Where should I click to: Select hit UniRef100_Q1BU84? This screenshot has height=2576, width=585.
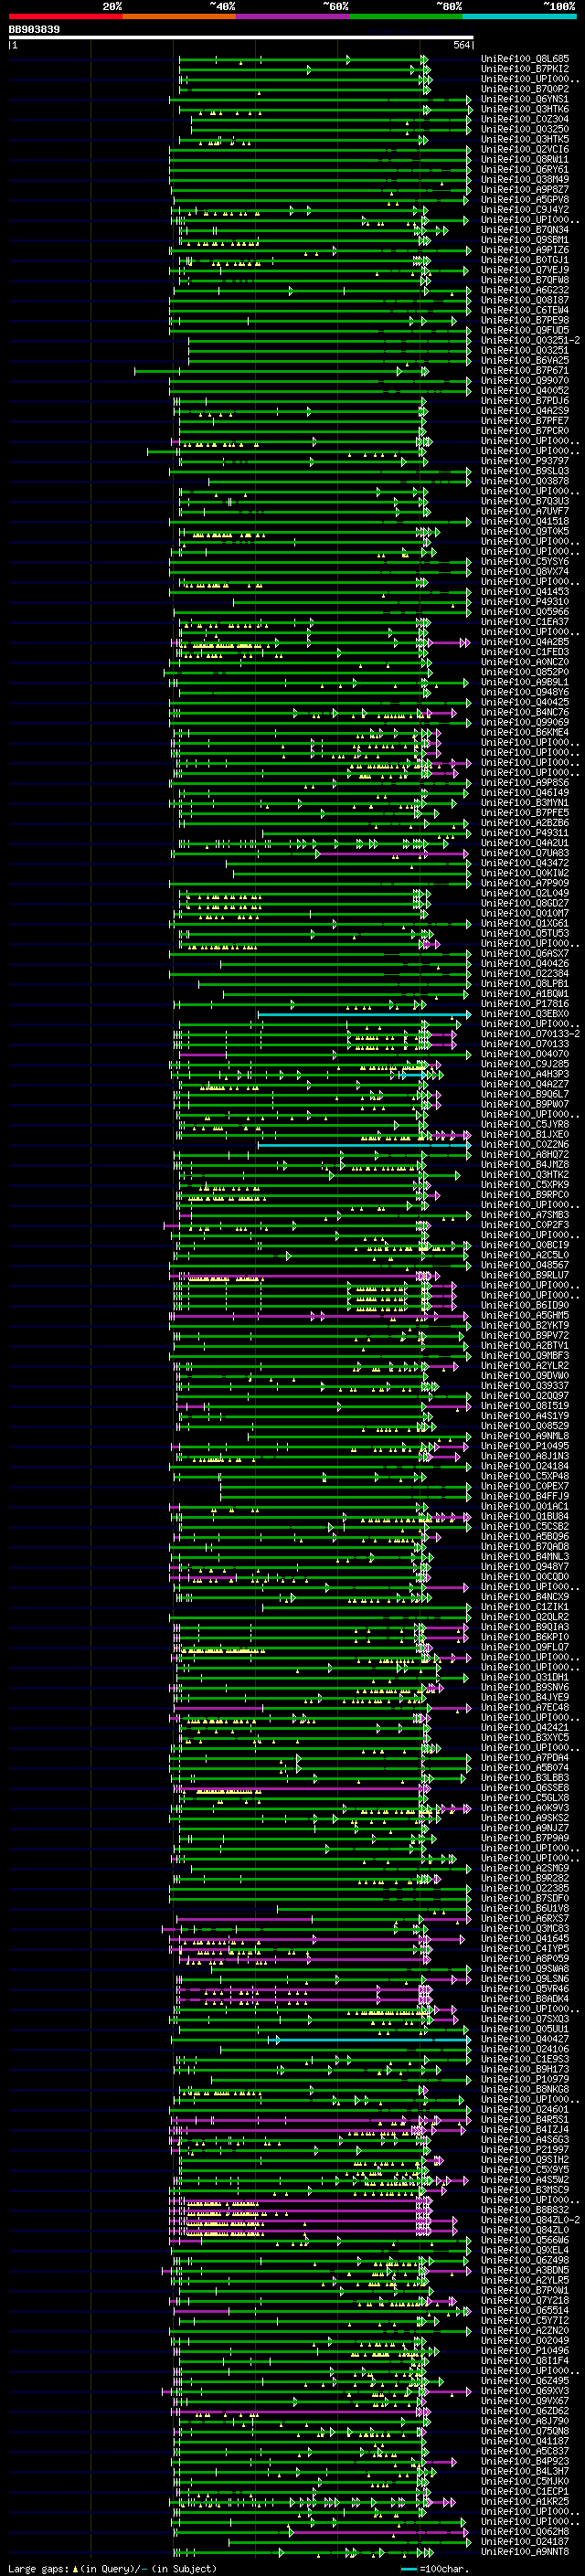click(x=525, y=1517)
